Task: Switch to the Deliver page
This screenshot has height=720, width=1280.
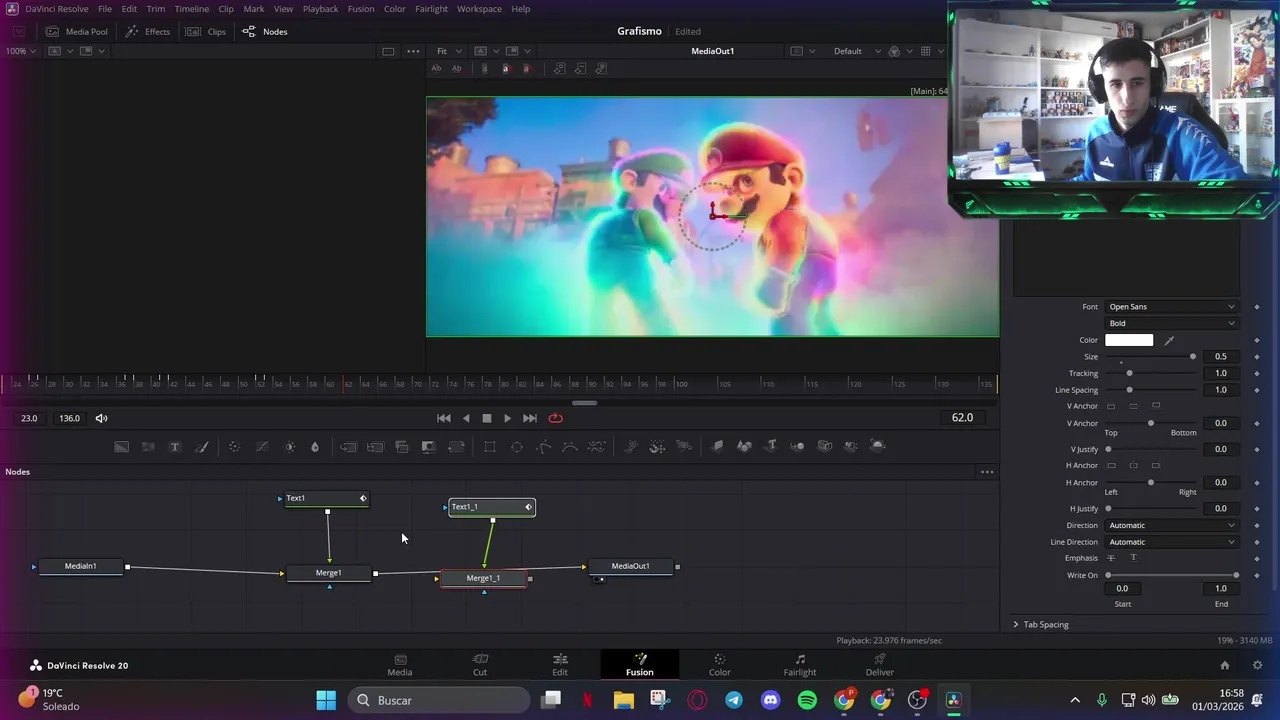Action: tap(880, 665)
